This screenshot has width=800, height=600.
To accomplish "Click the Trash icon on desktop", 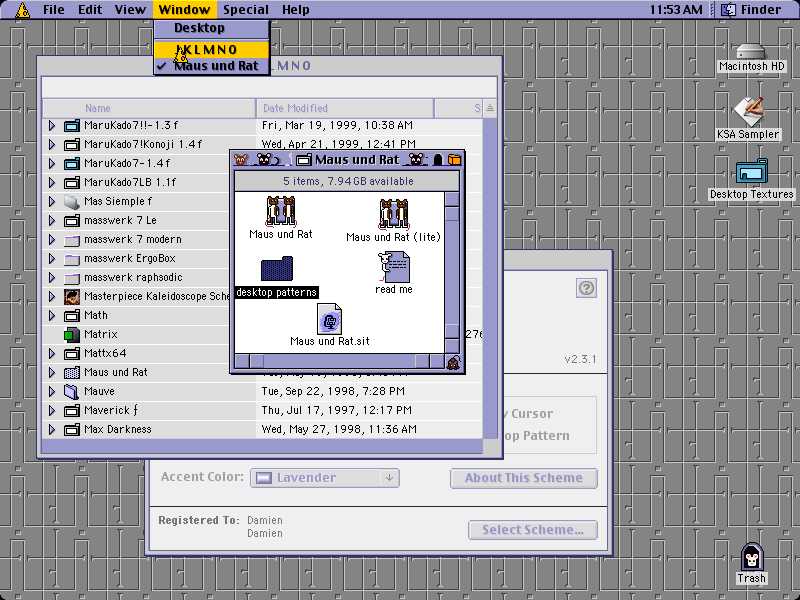I will pos(752,557).
